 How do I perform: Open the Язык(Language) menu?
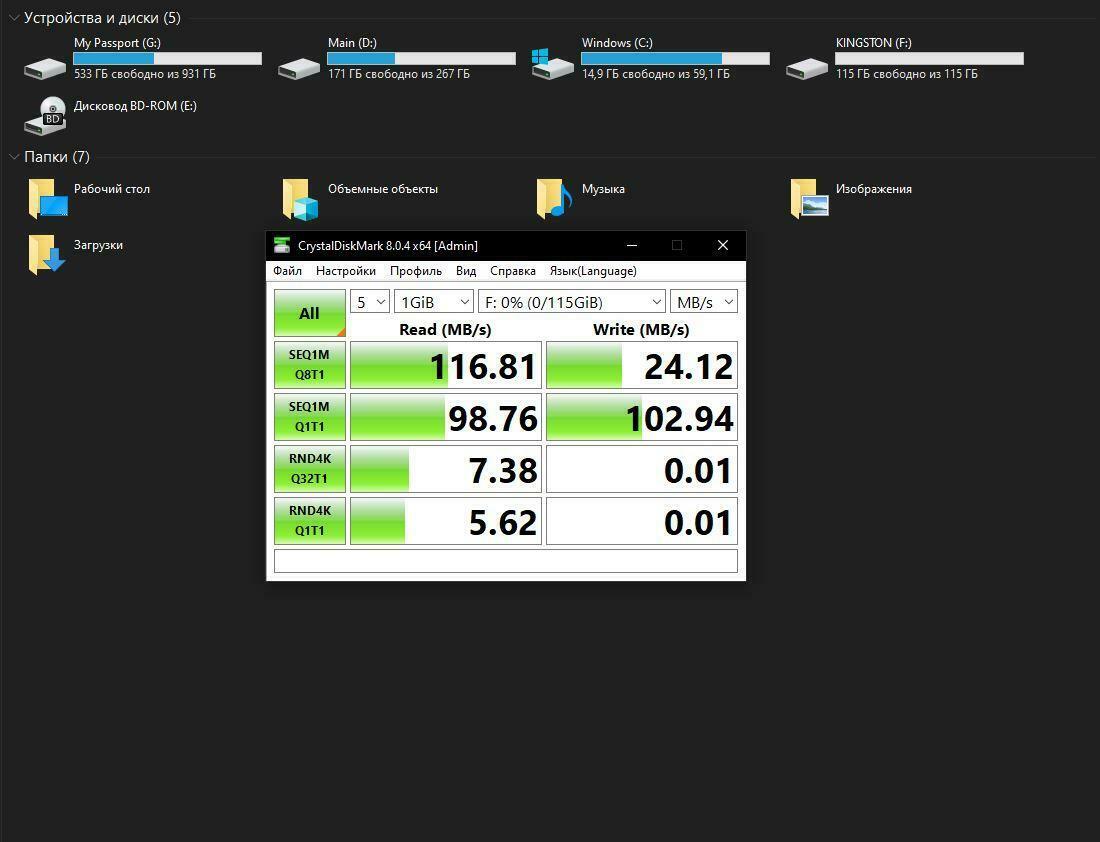[593, 271]
